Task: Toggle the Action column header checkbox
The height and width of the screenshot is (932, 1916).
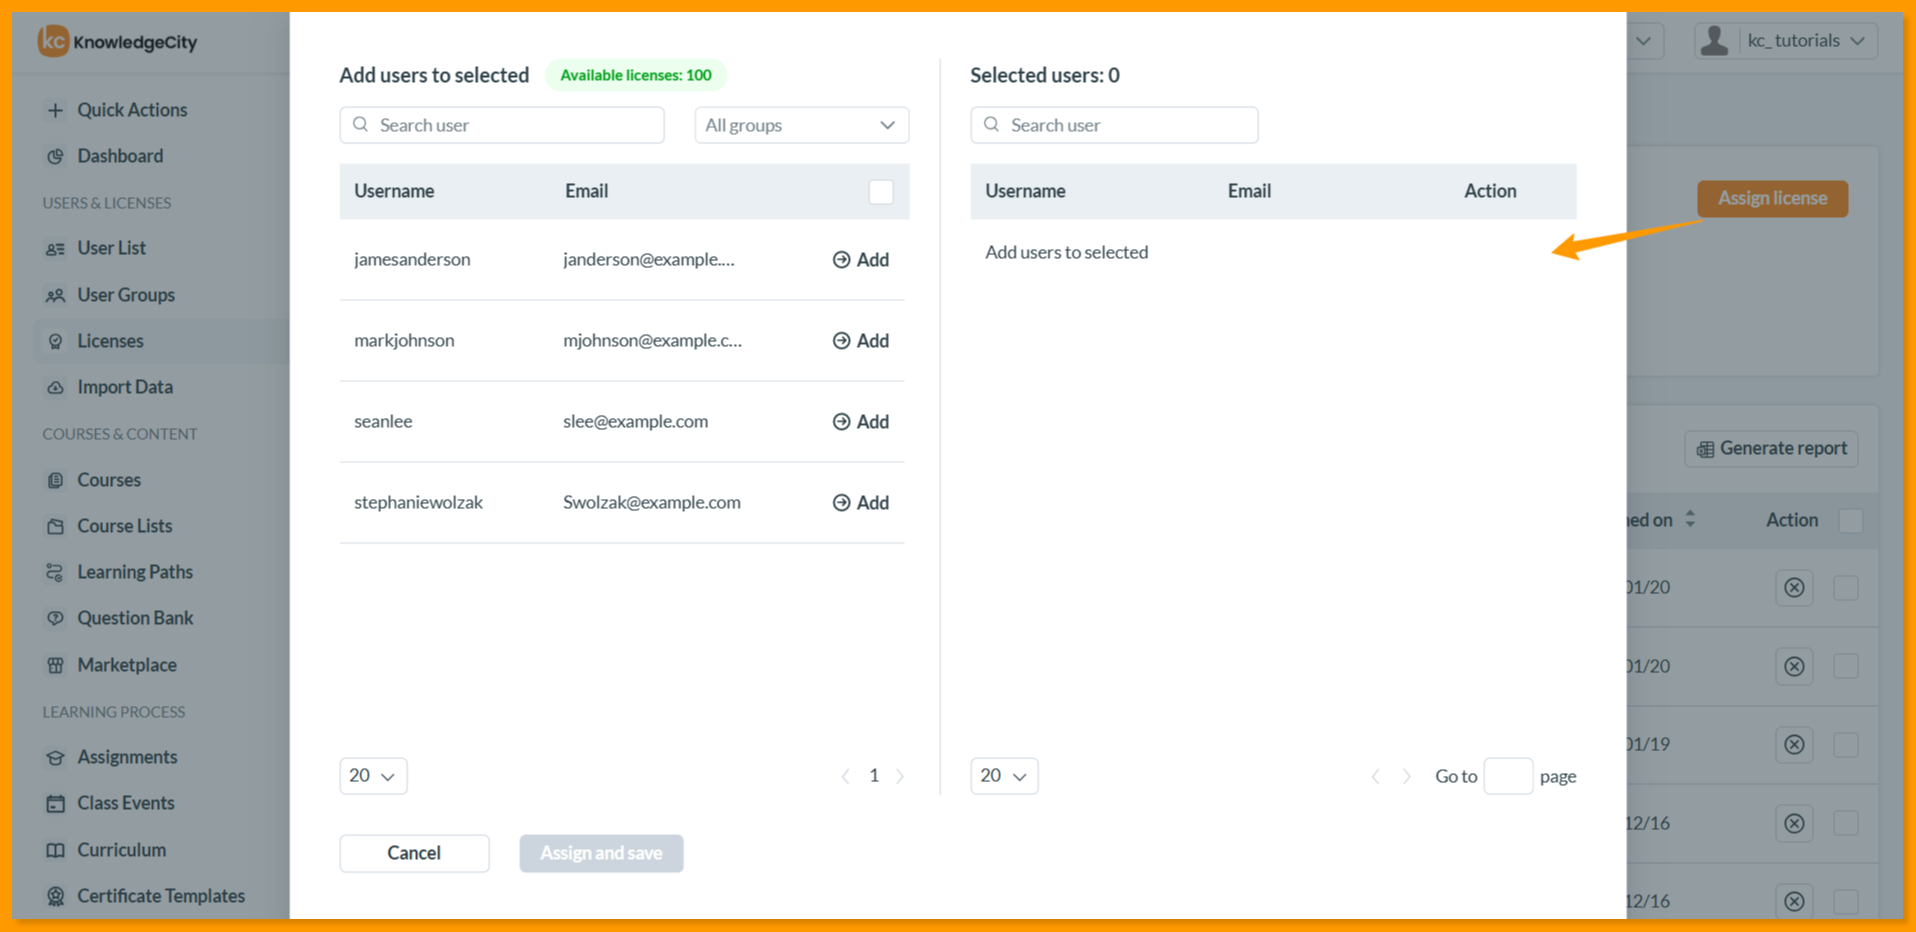Action: tap(1850, 520)
